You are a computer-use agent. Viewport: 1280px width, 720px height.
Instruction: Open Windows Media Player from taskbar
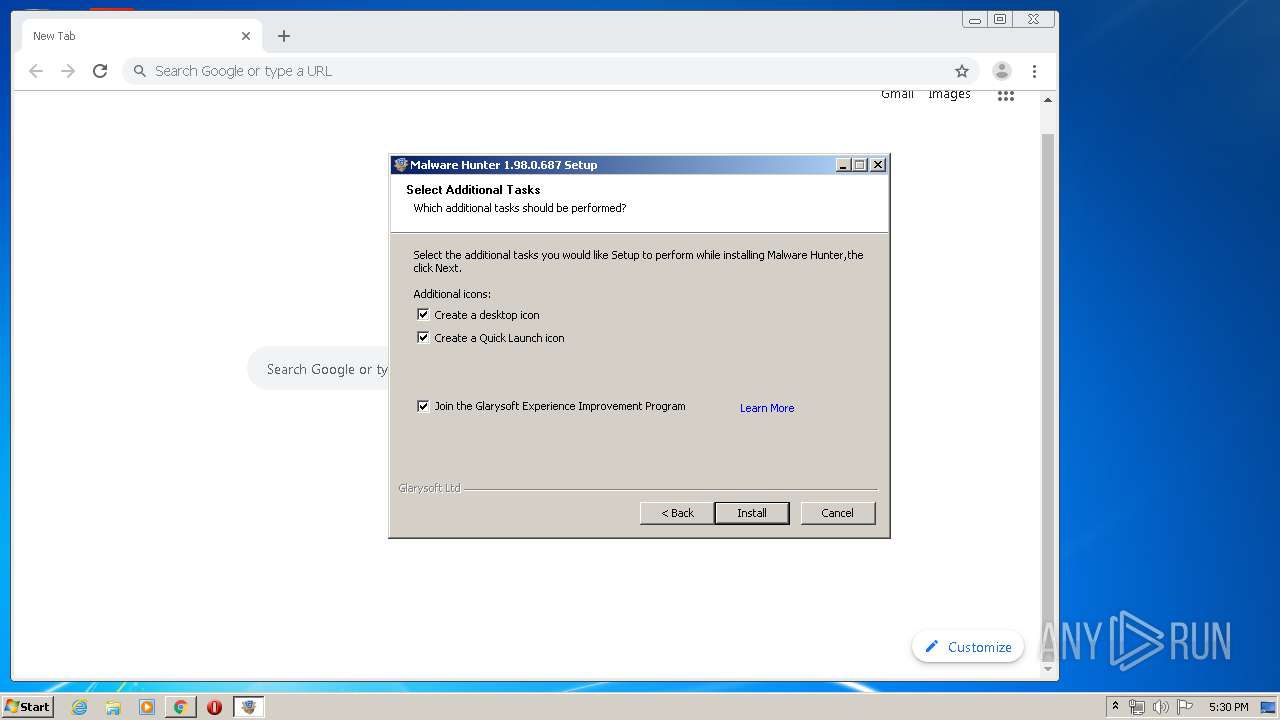[x=147, y=707]
